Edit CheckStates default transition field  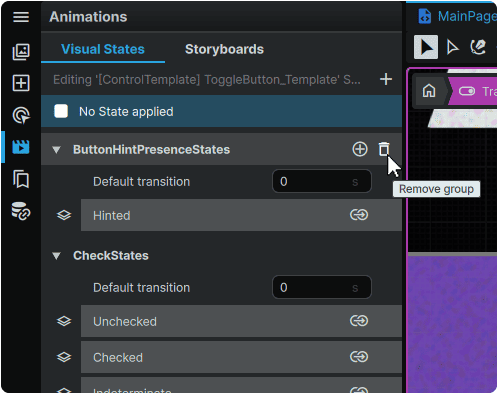tap(322, 287)
